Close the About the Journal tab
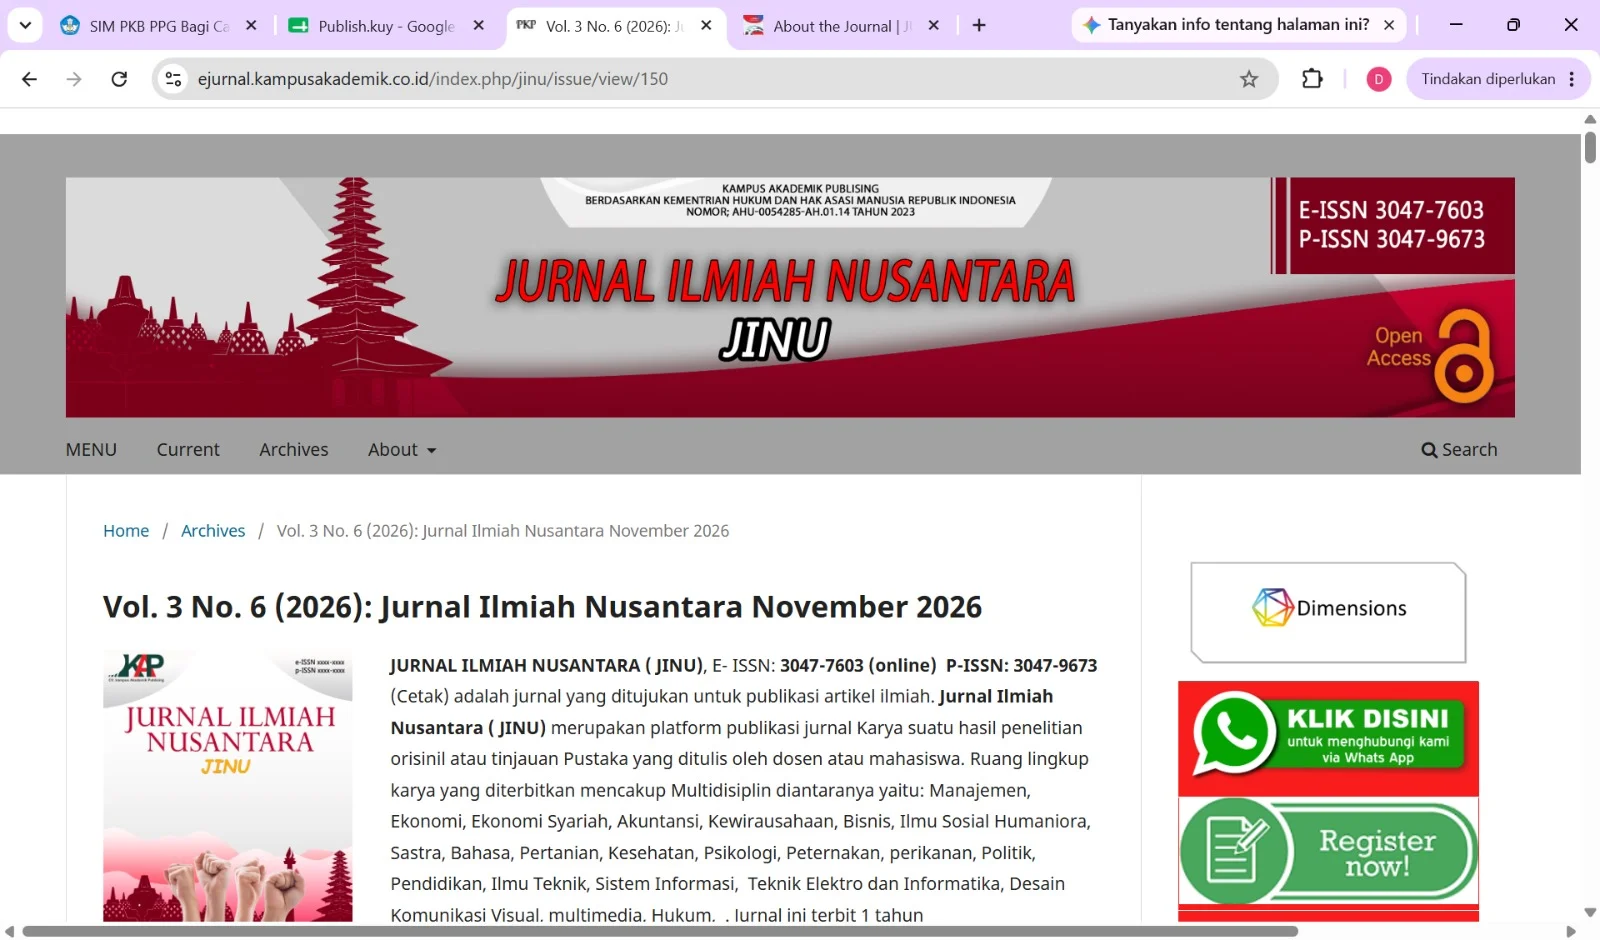Screen dimensions: 1600x940 pos(934,26)
